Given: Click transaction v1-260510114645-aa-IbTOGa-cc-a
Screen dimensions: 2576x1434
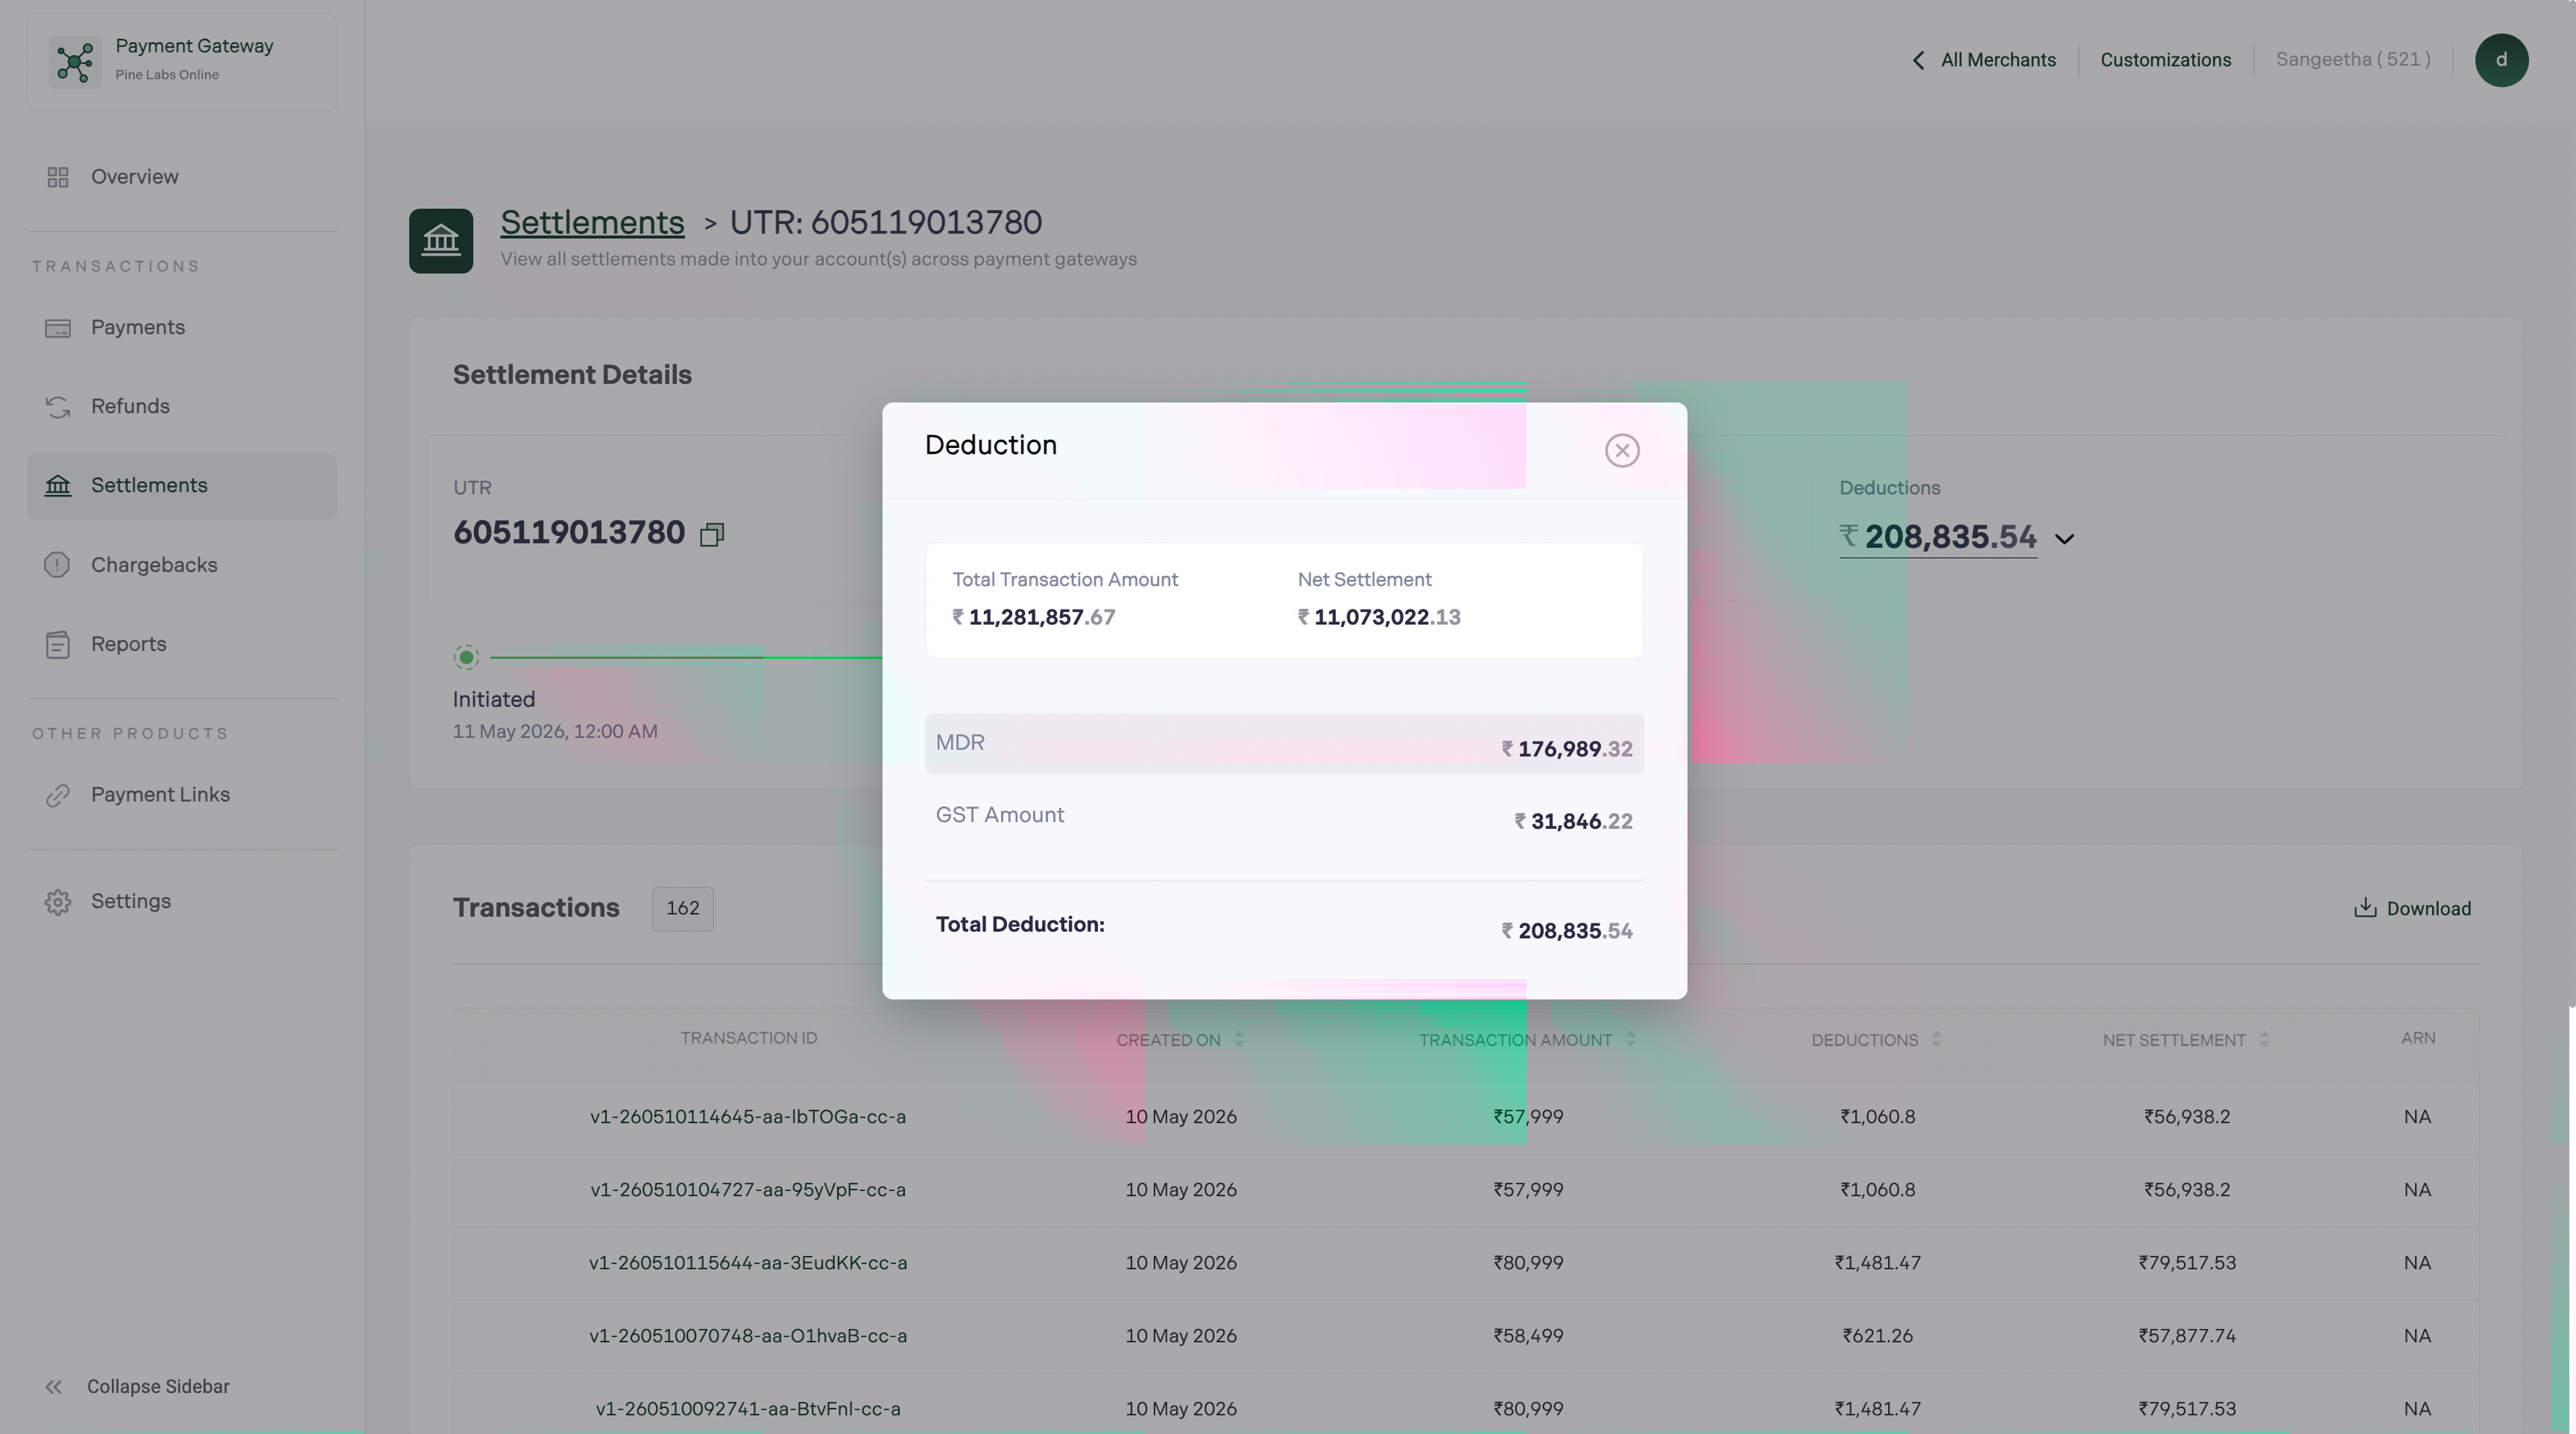Looking at the screenshot, I should coord(748,1117).
